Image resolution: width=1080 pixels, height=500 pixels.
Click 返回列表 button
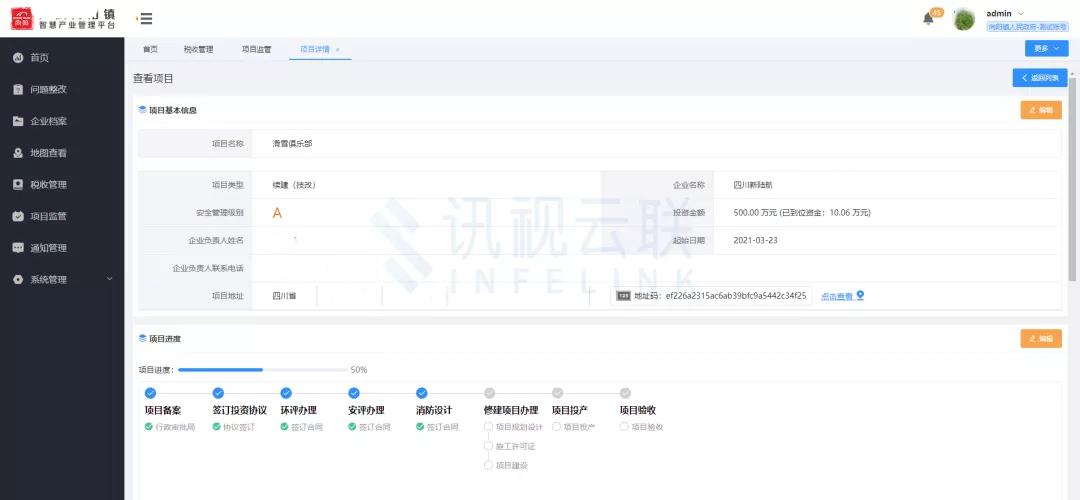coord(1040,78)
